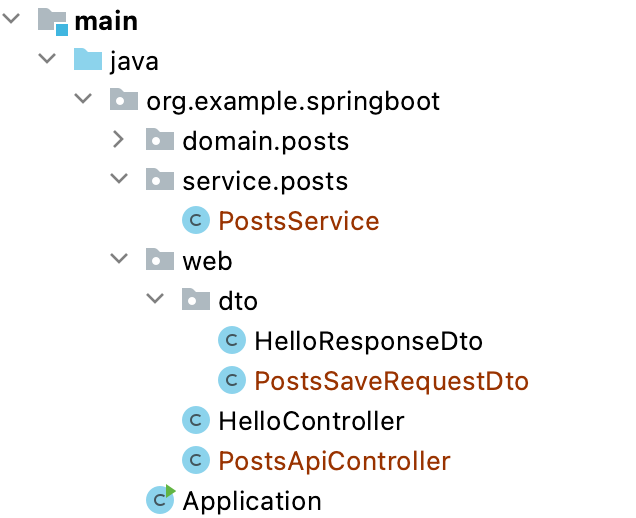
Task: Select the Application class entry
Action: pos(252,501)
